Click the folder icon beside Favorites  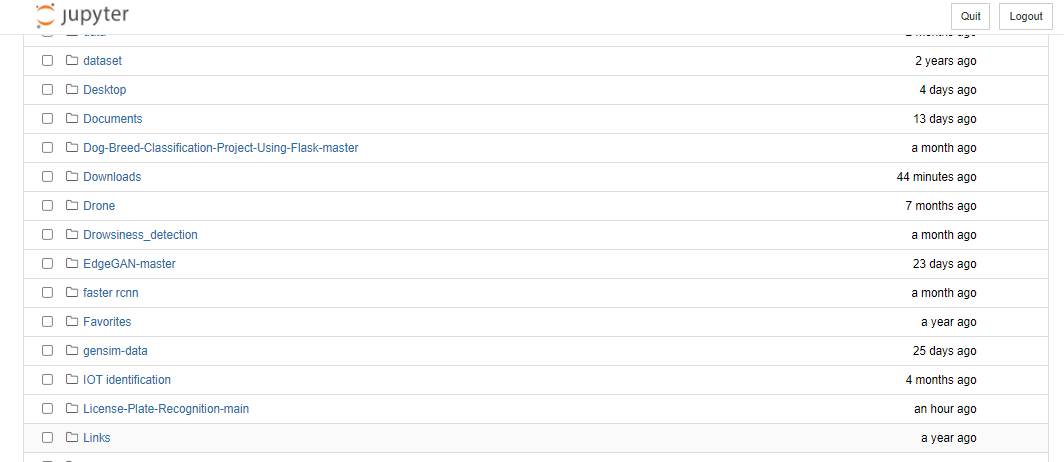[72, 322]
